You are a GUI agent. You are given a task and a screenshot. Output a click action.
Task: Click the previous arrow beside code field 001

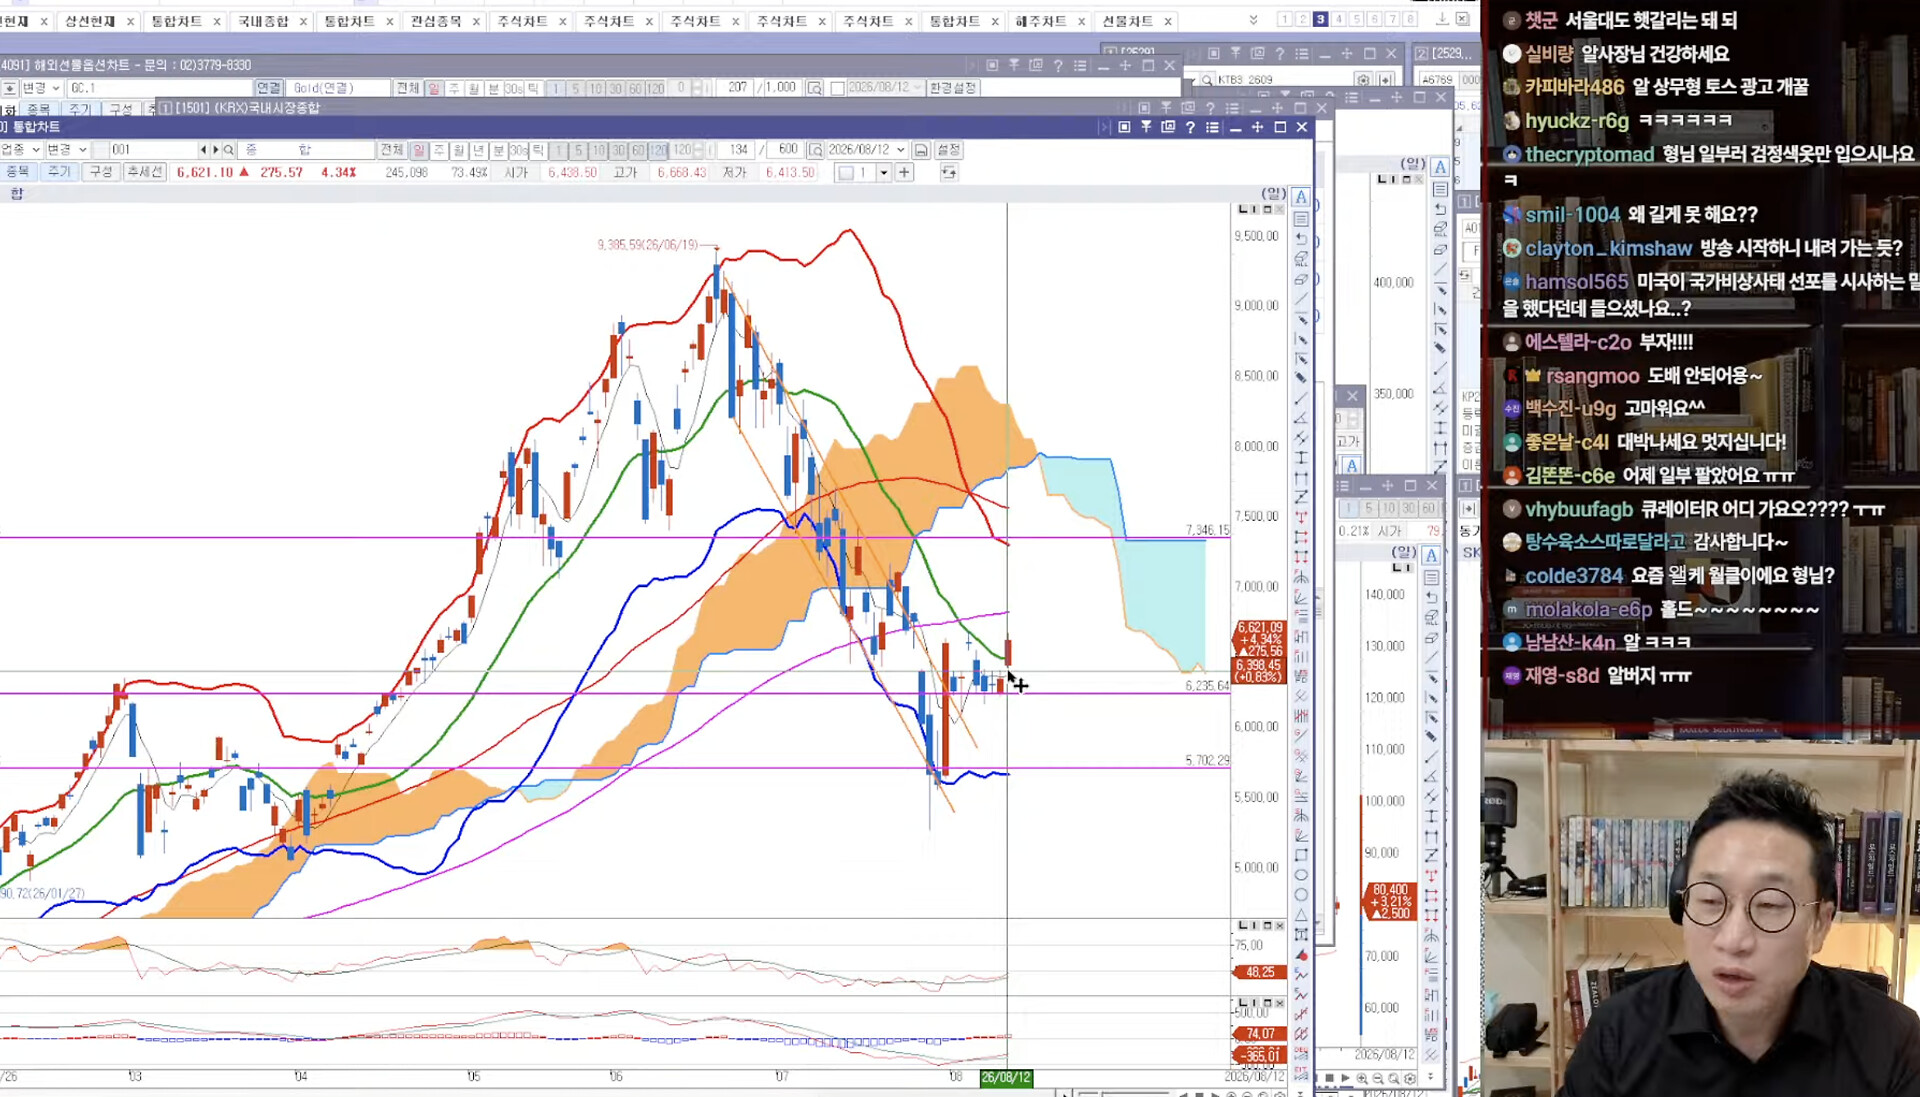point(204,150)
